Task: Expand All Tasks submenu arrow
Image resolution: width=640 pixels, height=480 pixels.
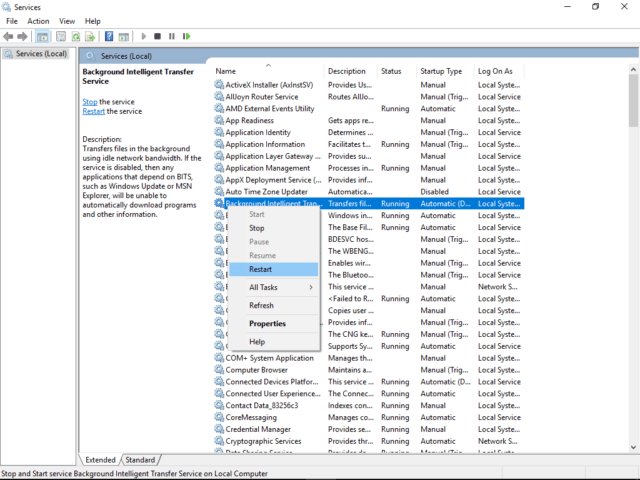Action: click(311, 287)
